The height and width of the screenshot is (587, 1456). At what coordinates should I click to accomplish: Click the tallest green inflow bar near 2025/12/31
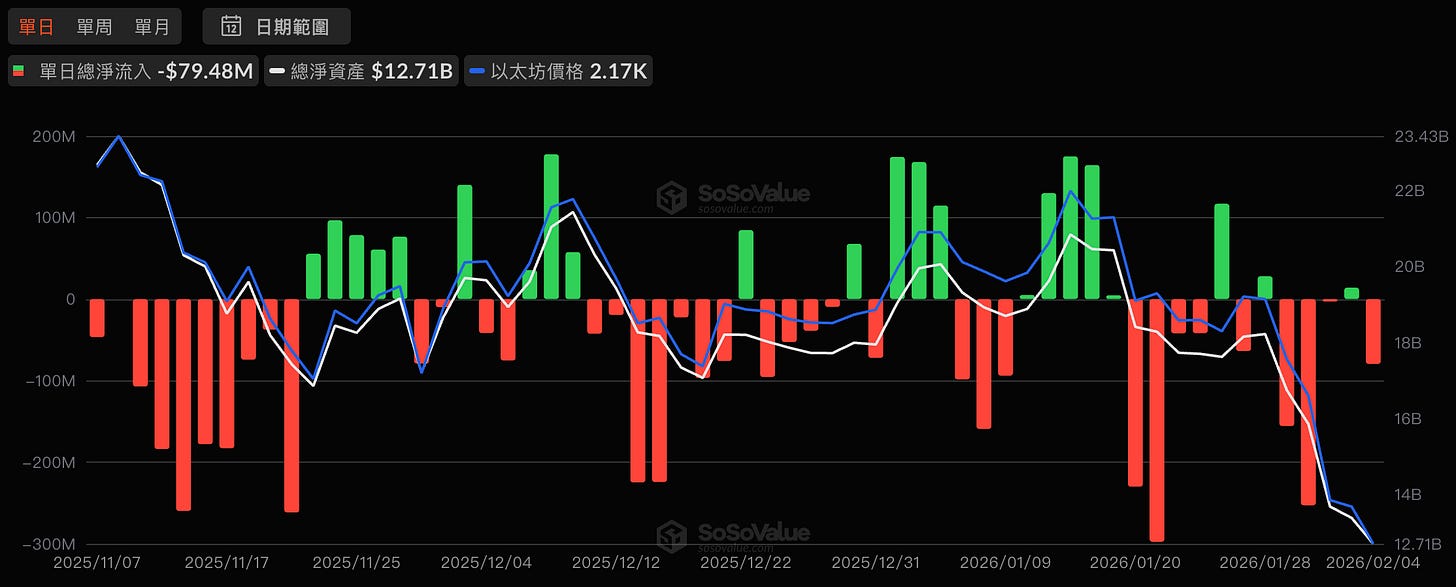coord(897,230)
